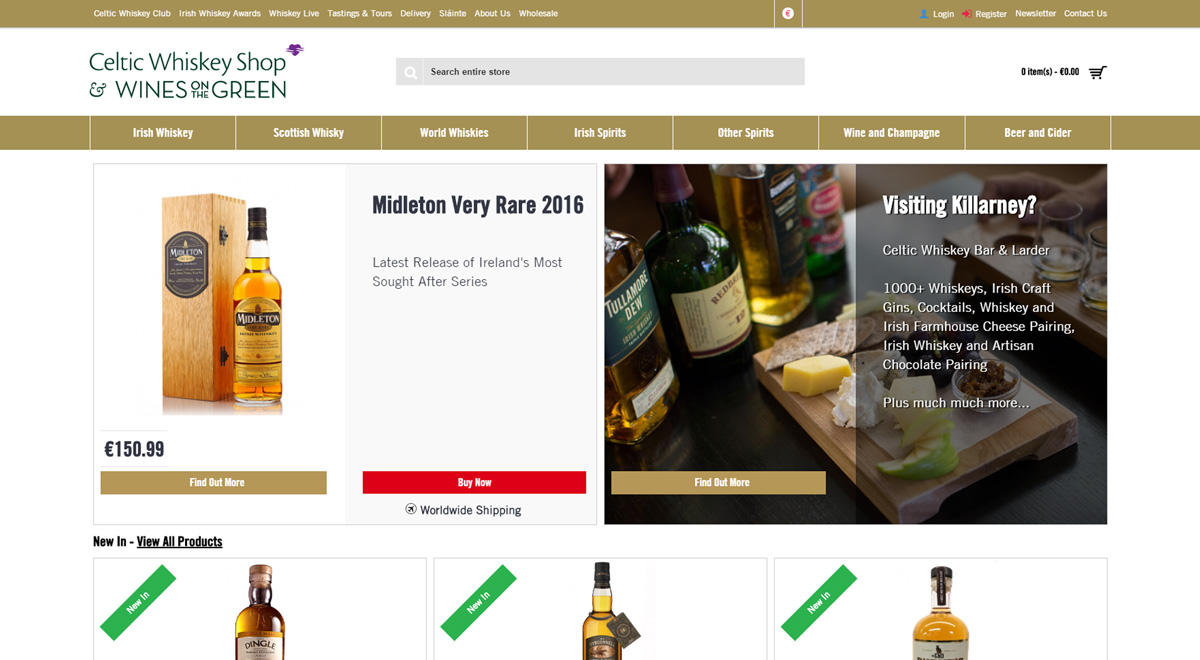Open the View All Products link
Screen dimensions: 1200x660
pos(180,542)
